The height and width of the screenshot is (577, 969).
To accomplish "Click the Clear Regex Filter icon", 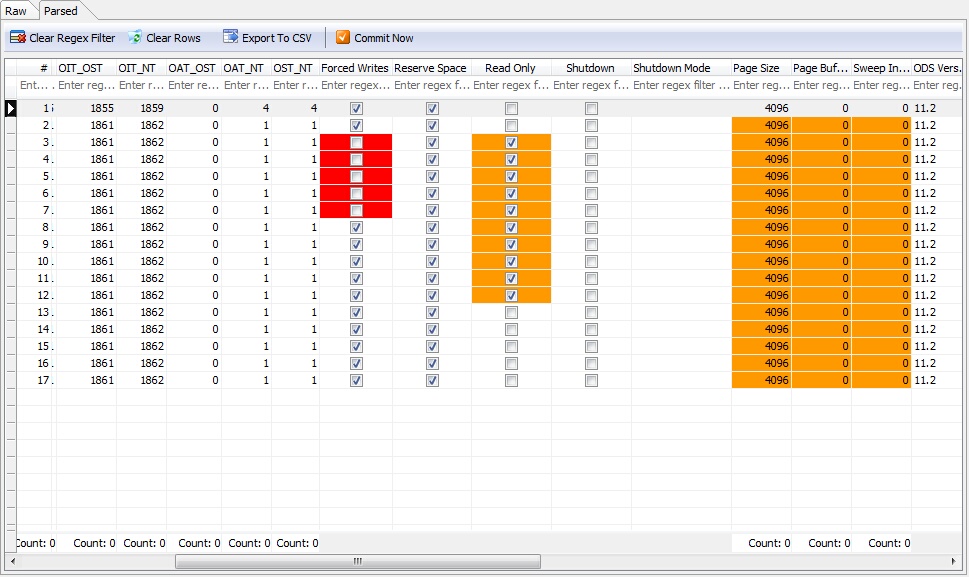I will coord(17,38).
